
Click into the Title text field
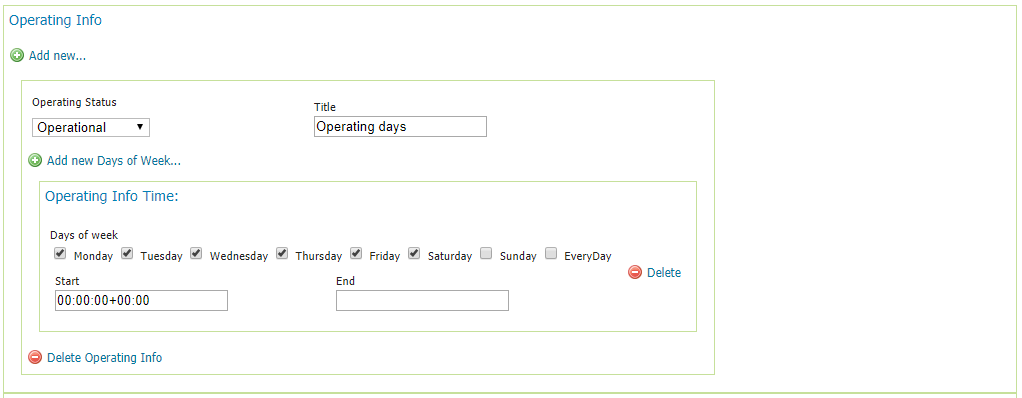[x=400, y=126]
